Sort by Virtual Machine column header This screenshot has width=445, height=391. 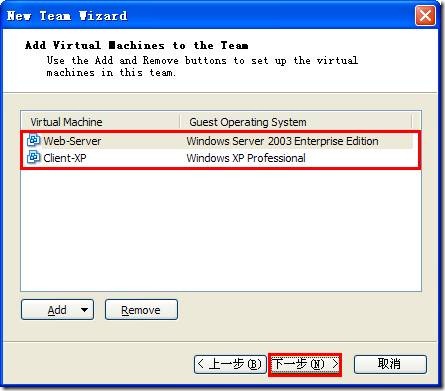[x=100, y=122]
